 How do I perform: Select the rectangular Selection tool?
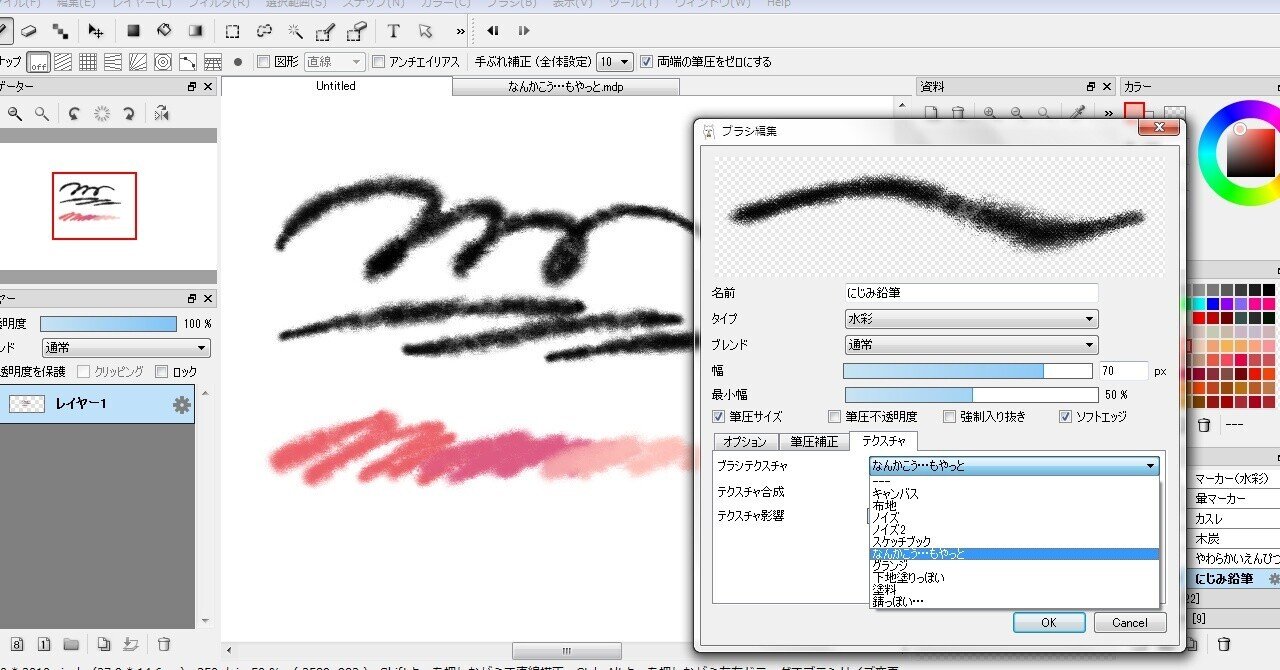pyautogui.click(x=232, y=31)
